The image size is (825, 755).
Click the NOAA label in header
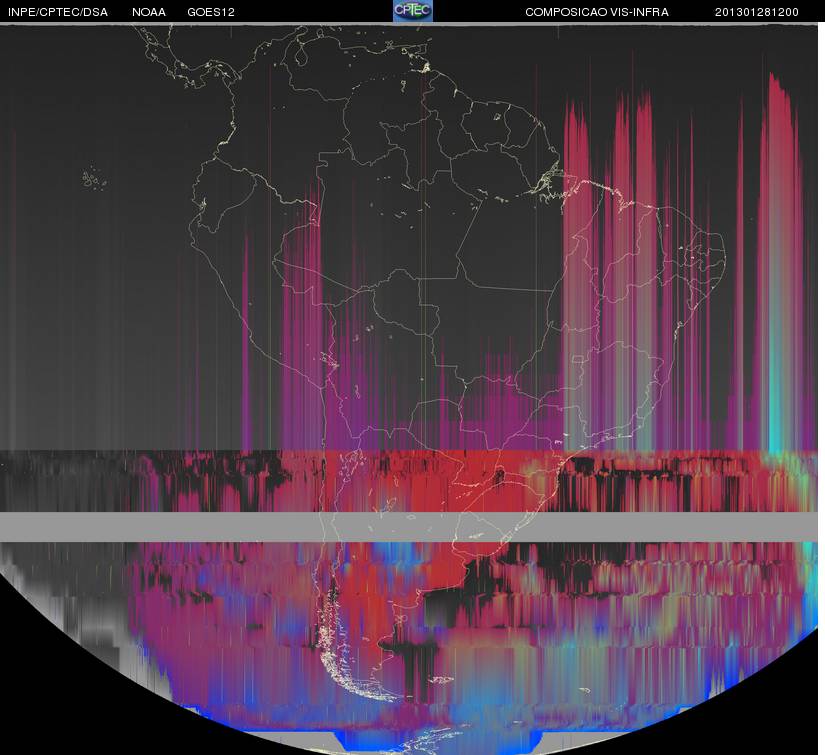tap(149, 12)
